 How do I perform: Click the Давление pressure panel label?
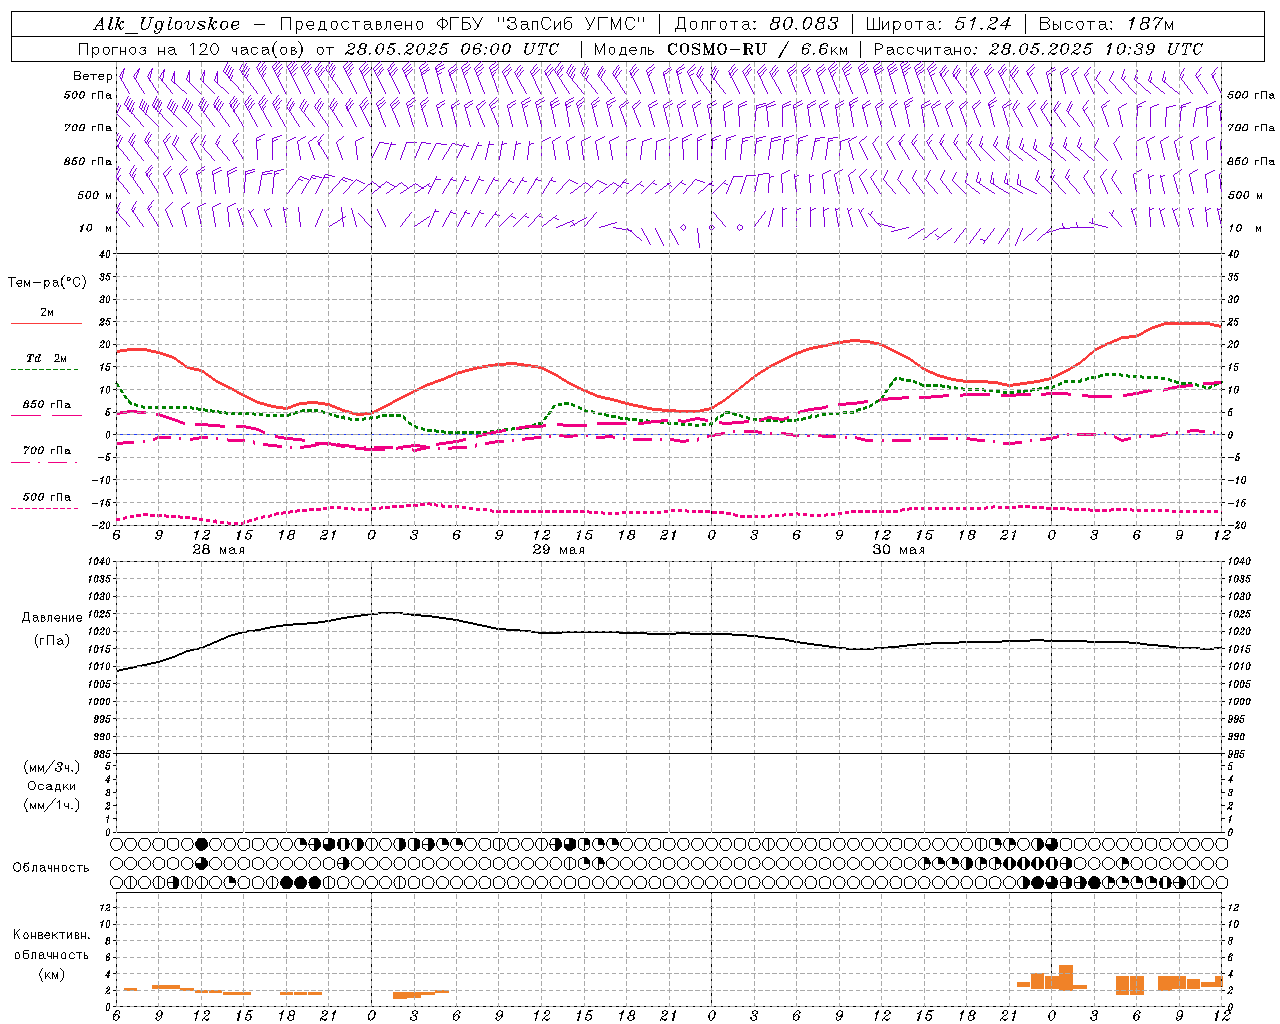tap(50, 618)
